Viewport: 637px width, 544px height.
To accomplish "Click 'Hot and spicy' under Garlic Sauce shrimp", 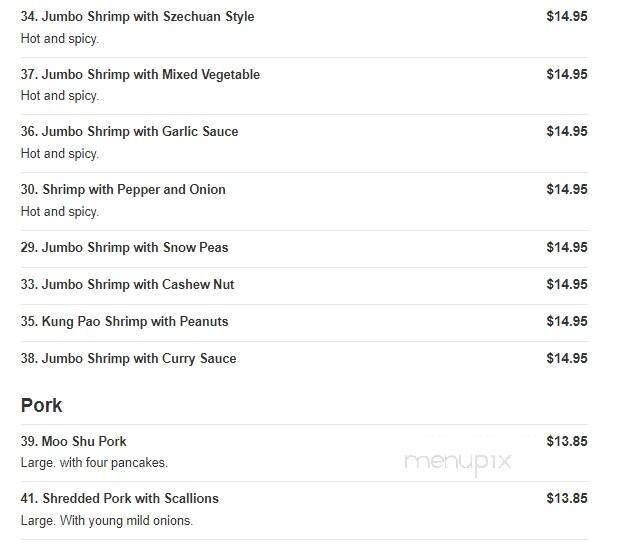I will click(60, 154).
